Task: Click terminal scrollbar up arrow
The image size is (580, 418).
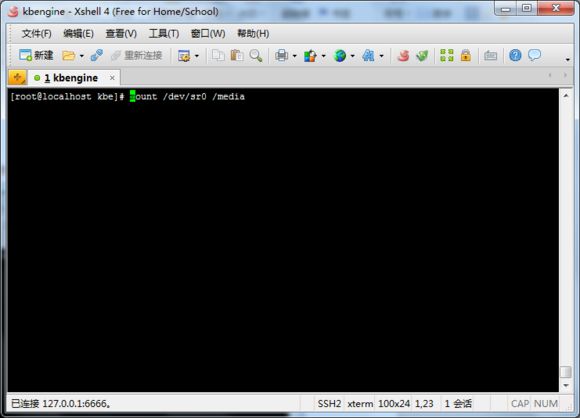Action: 566,95
